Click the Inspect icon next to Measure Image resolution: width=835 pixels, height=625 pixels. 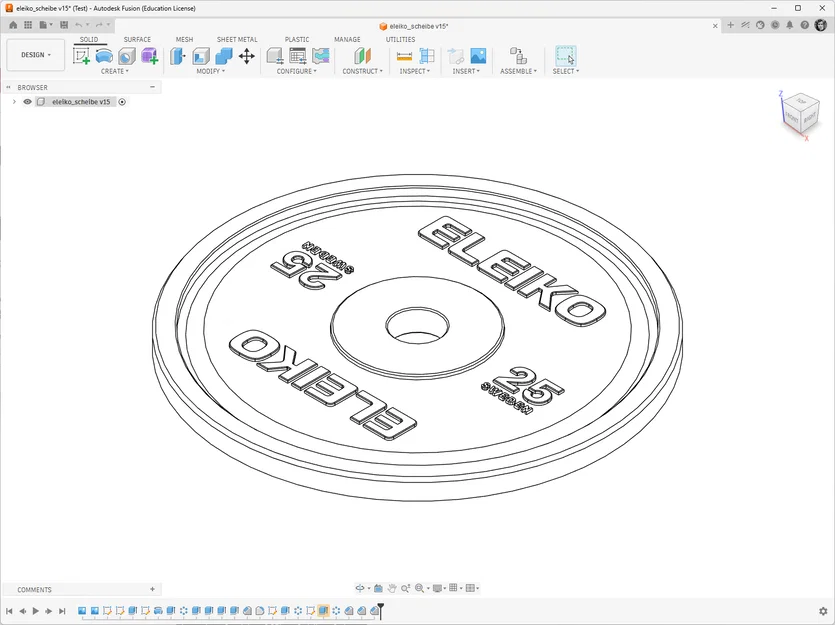(x=427, y=56)
